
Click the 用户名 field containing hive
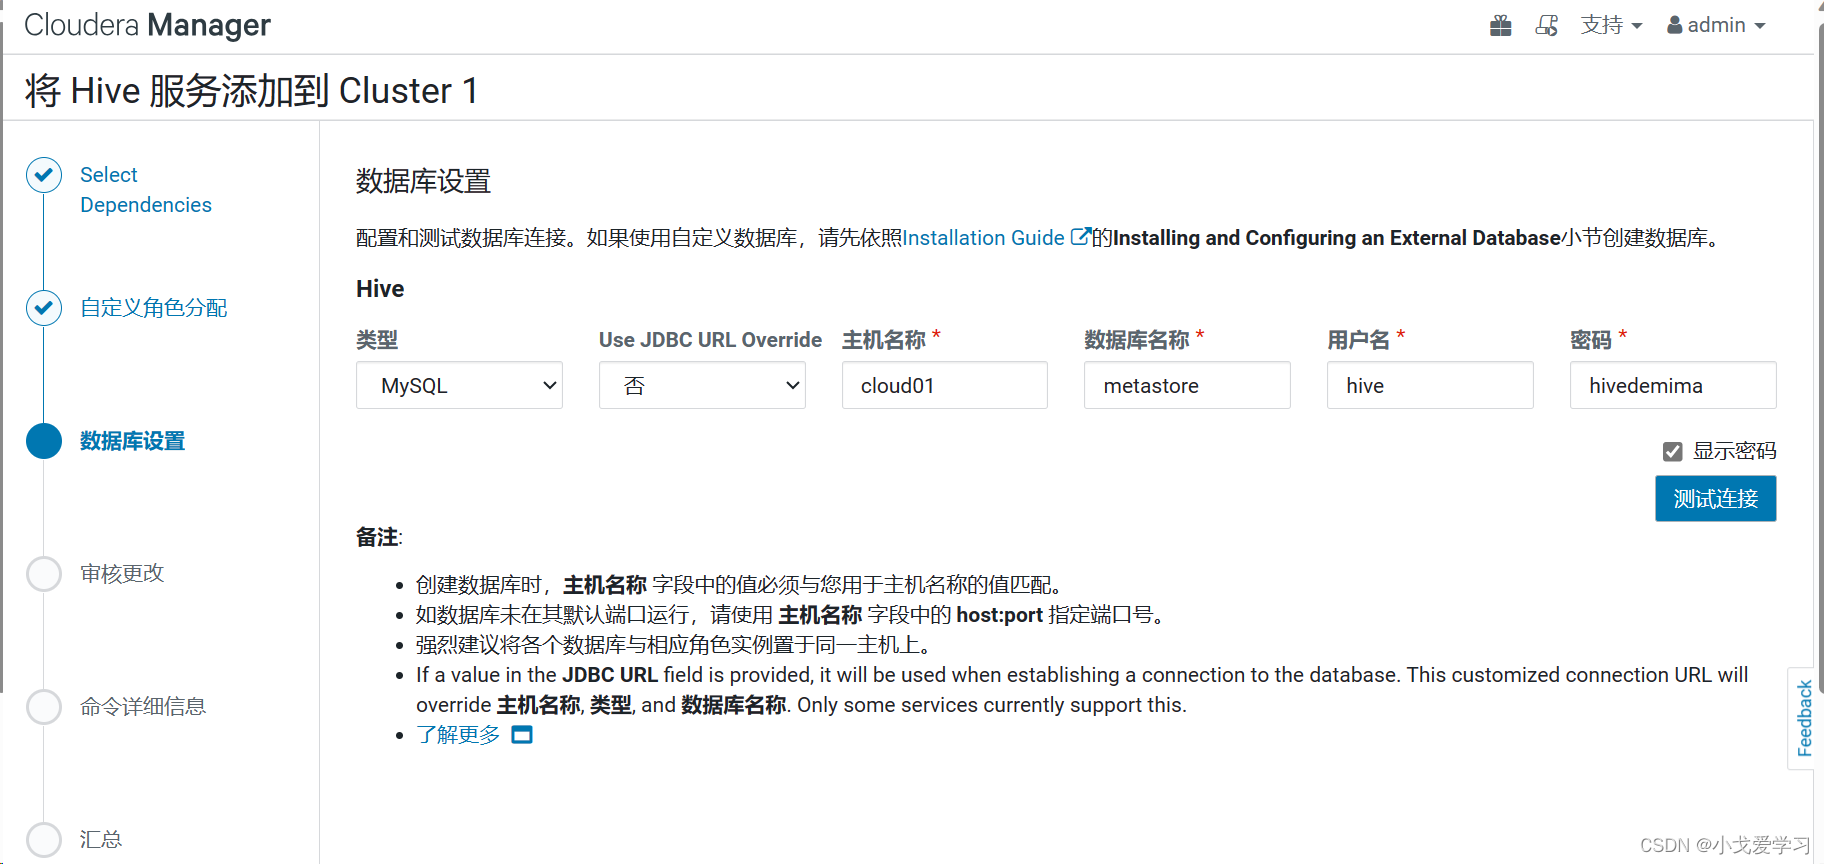[1430, 385]
